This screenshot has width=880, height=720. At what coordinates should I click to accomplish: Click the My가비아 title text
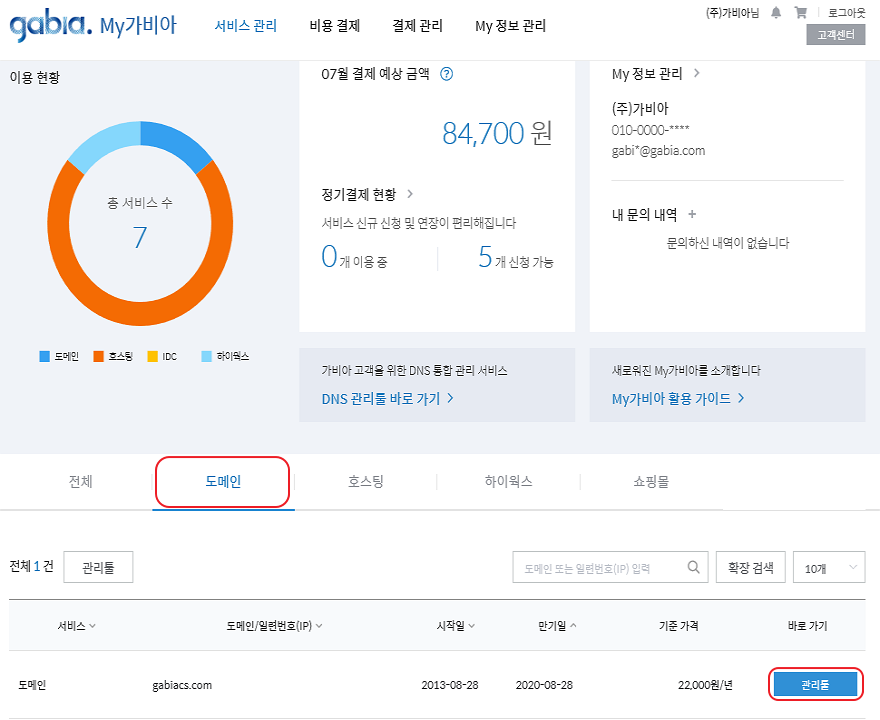138,26
